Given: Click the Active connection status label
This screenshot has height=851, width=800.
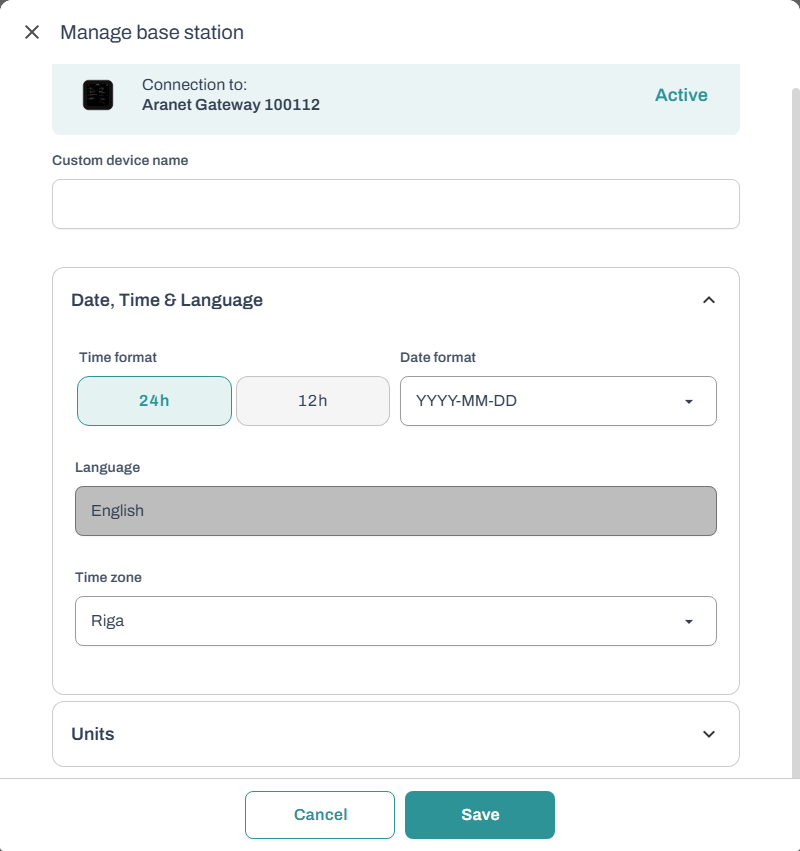Looking at the screenshot, I should tap(681, 95).
